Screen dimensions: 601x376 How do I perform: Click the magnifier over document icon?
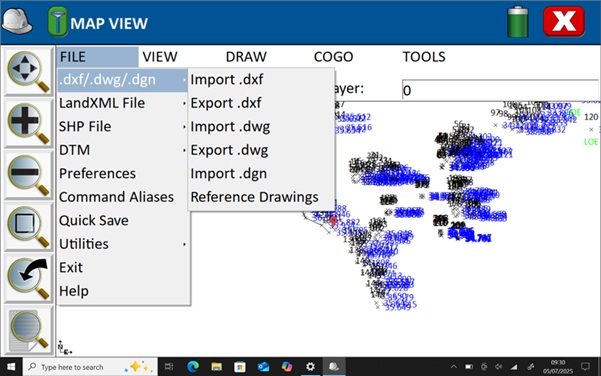coord(28,330)
